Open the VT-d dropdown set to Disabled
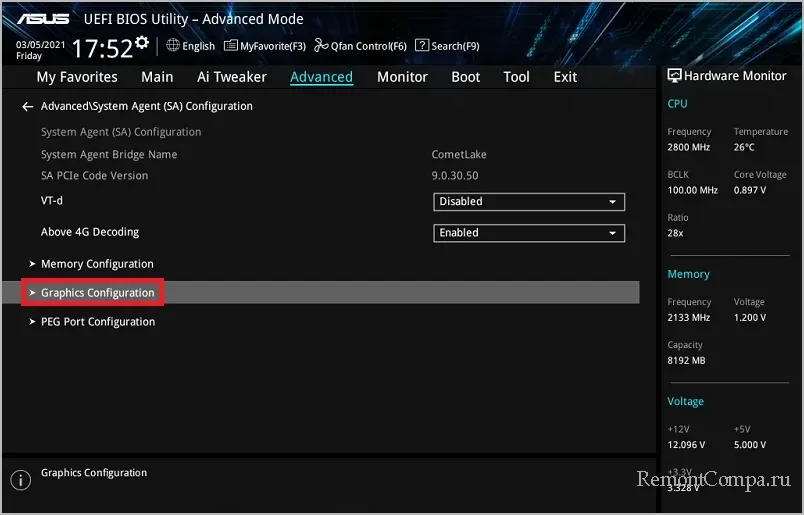This screenshot has width=804, height=515. pos(529,202)
